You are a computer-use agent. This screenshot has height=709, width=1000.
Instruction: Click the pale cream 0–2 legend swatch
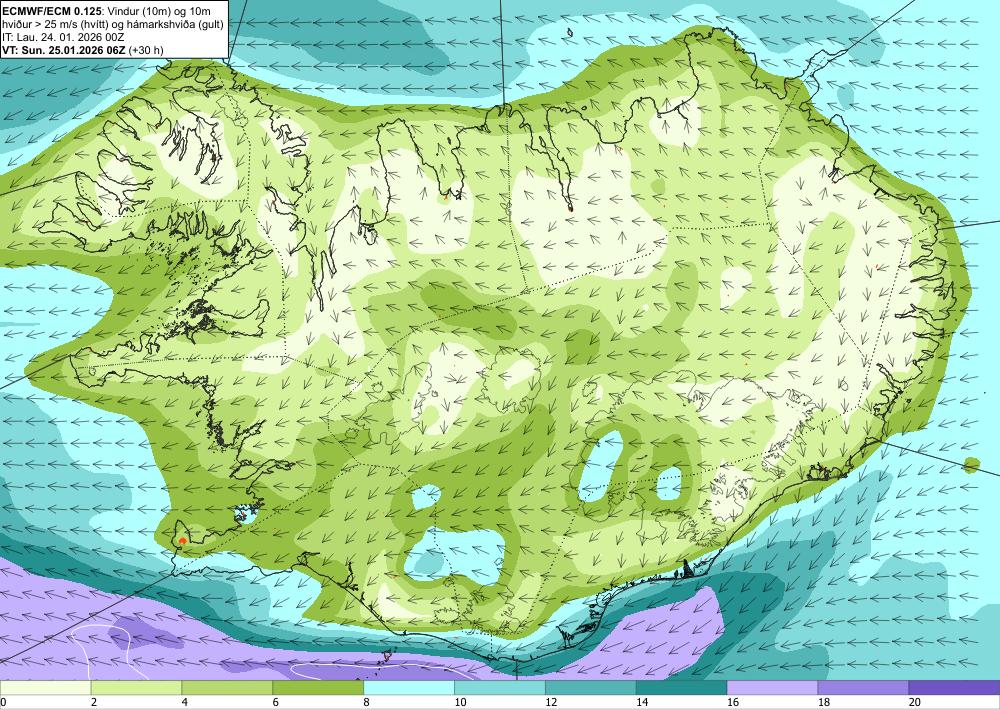[45, 688]
